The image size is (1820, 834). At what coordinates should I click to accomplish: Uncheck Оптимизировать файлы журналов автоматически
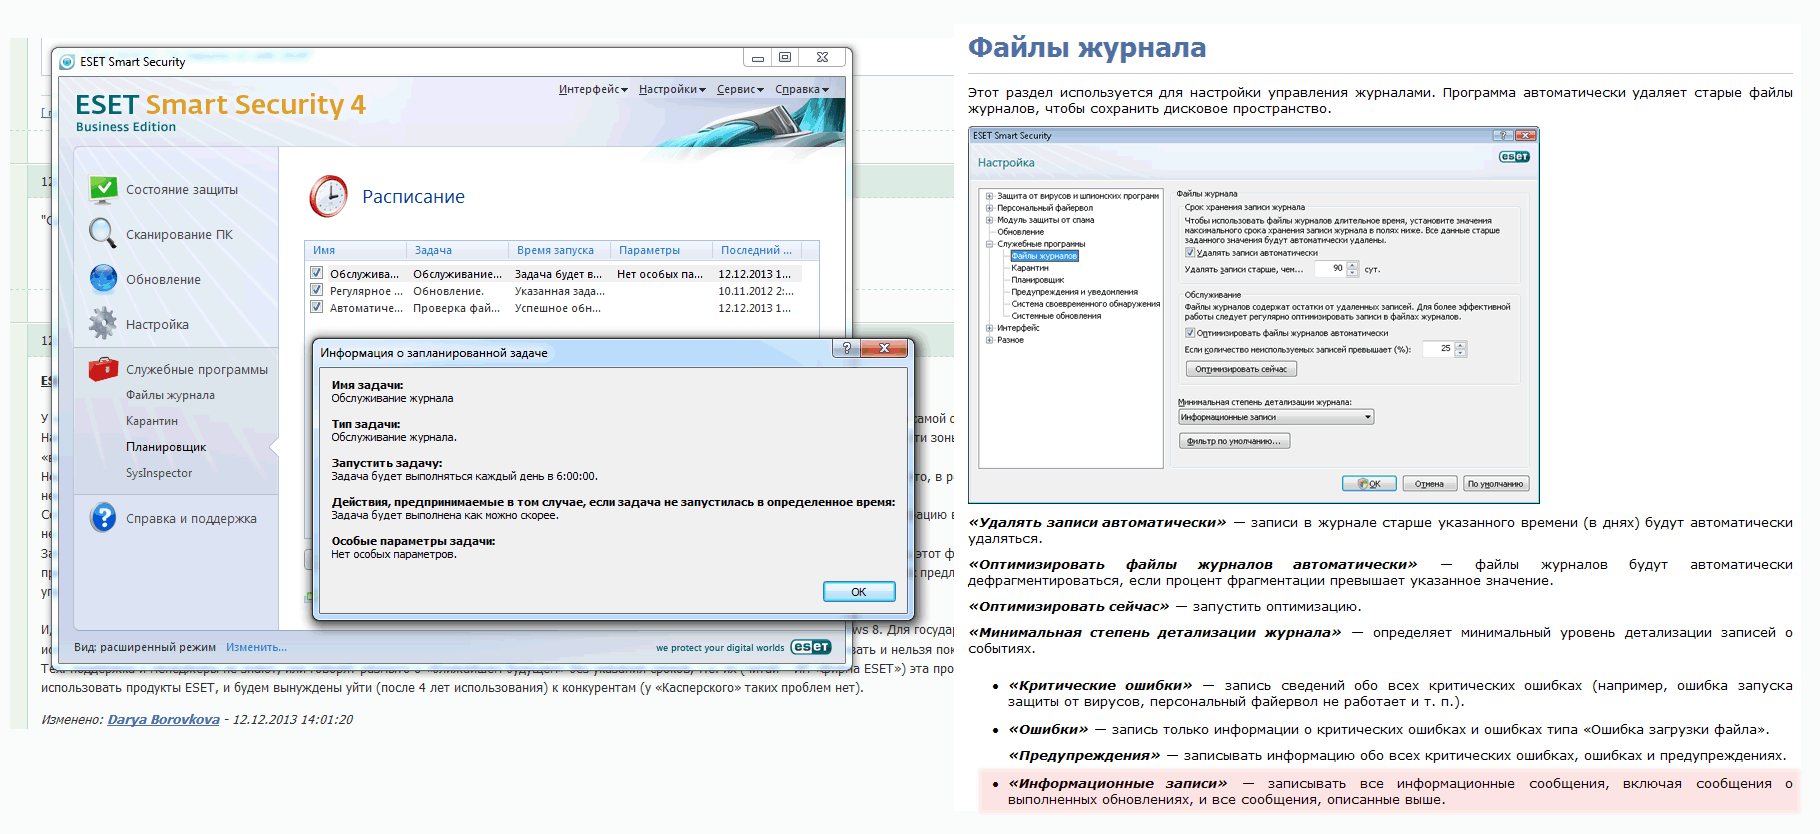[1190, 333]
